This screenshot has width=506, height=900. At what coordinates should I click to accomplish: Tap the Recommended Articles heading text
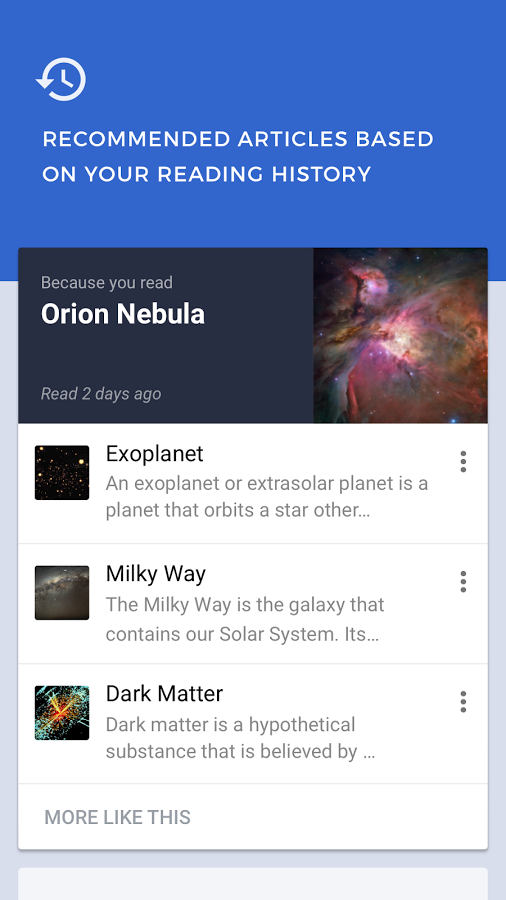238,156
